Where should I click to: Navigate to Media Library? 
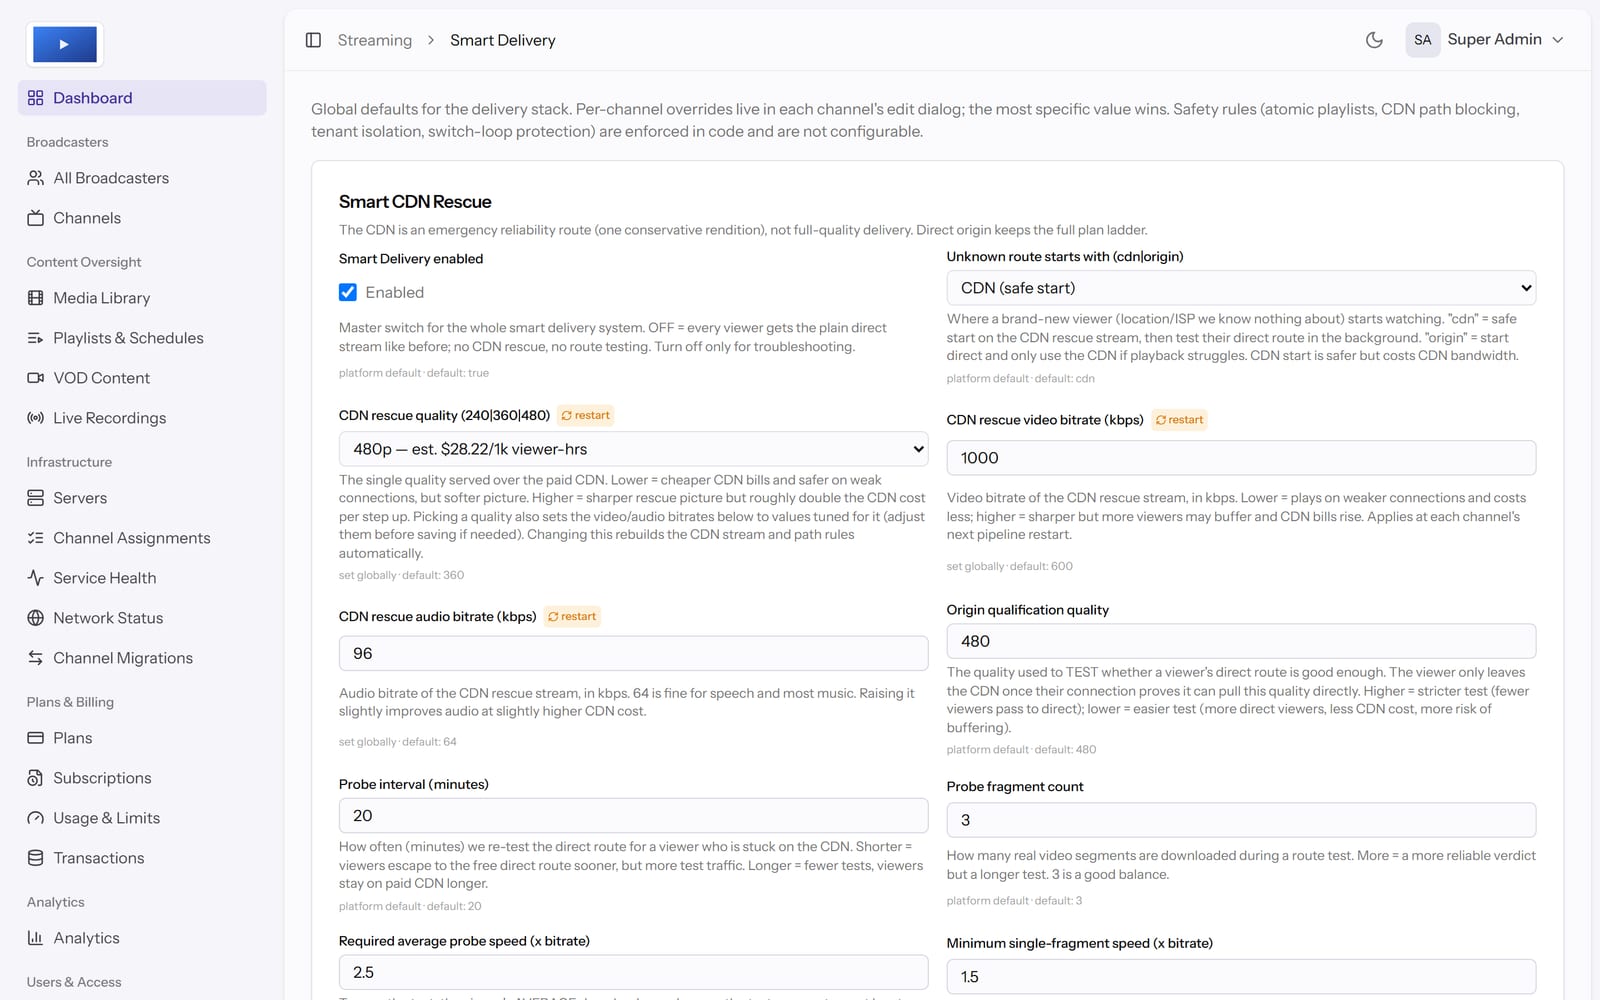pyautogui.click(x=142, y=298)
